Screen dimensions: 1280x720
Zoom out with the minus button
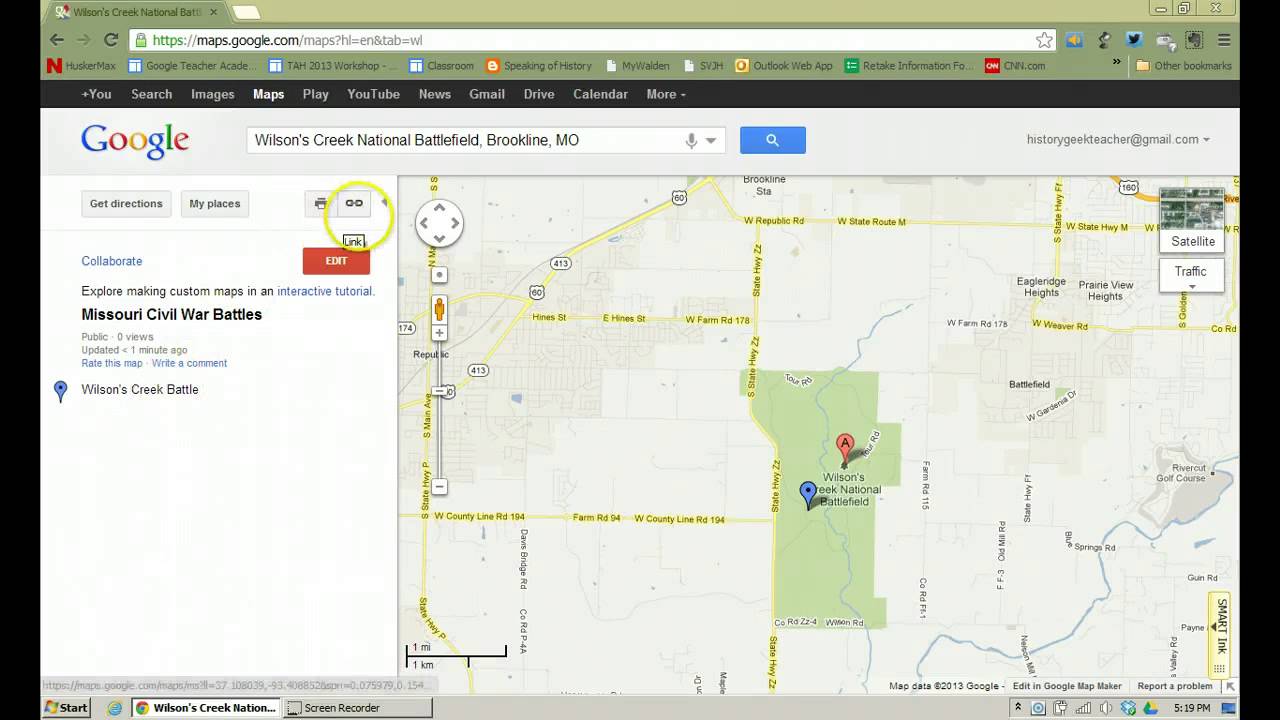[439, 487]
